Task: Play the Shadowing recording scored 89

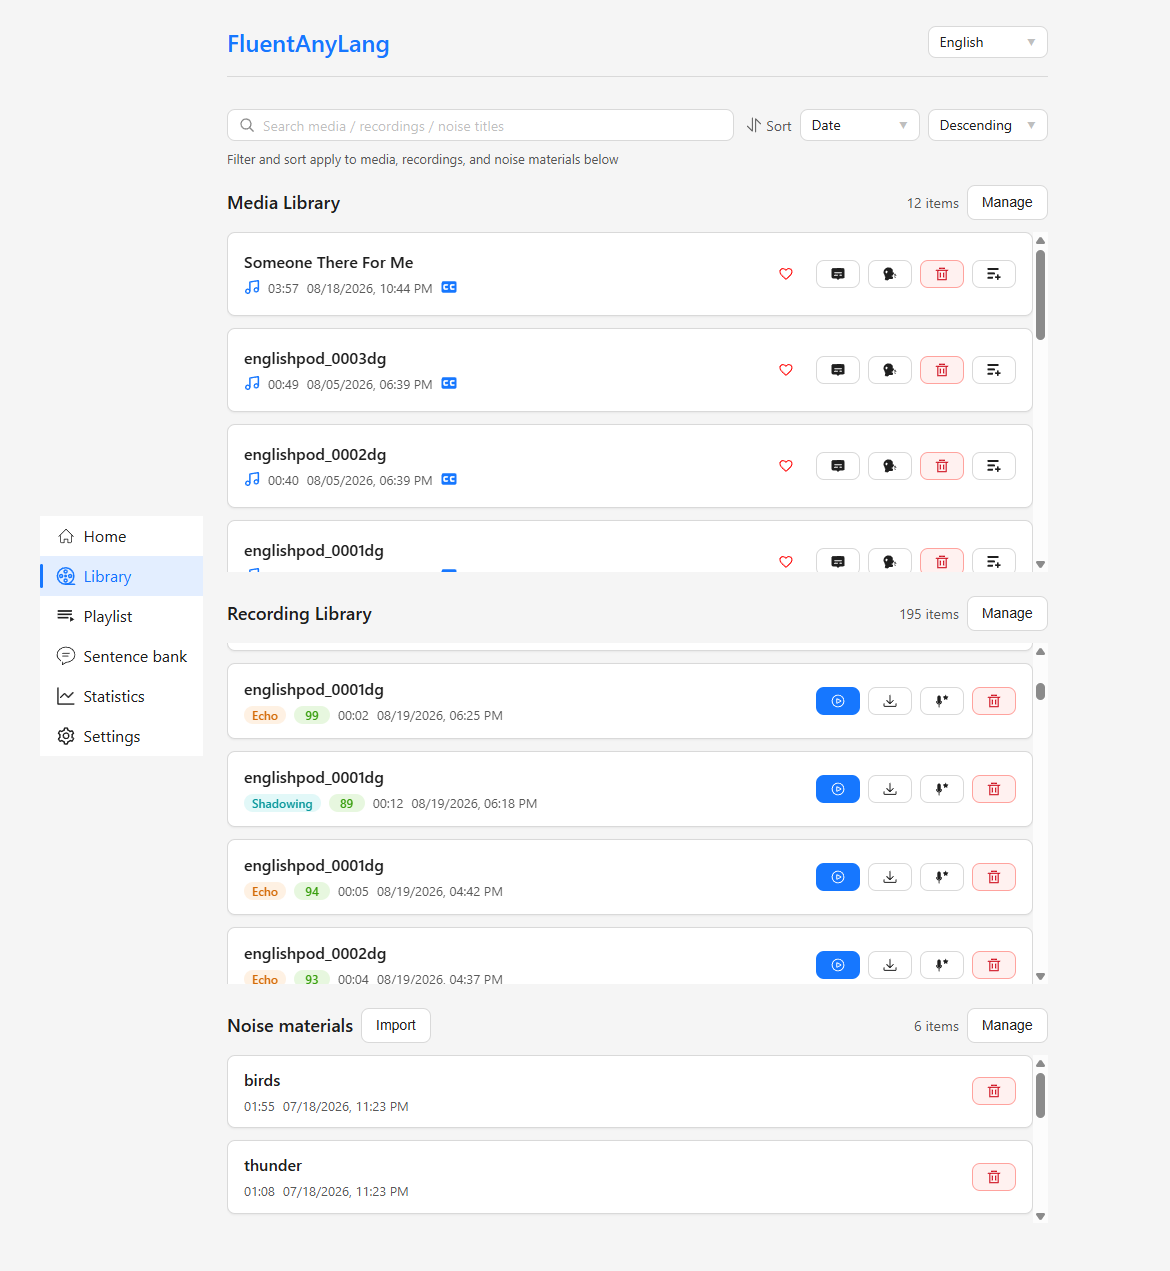Action: pyautogui.click(x=838, y=789)
